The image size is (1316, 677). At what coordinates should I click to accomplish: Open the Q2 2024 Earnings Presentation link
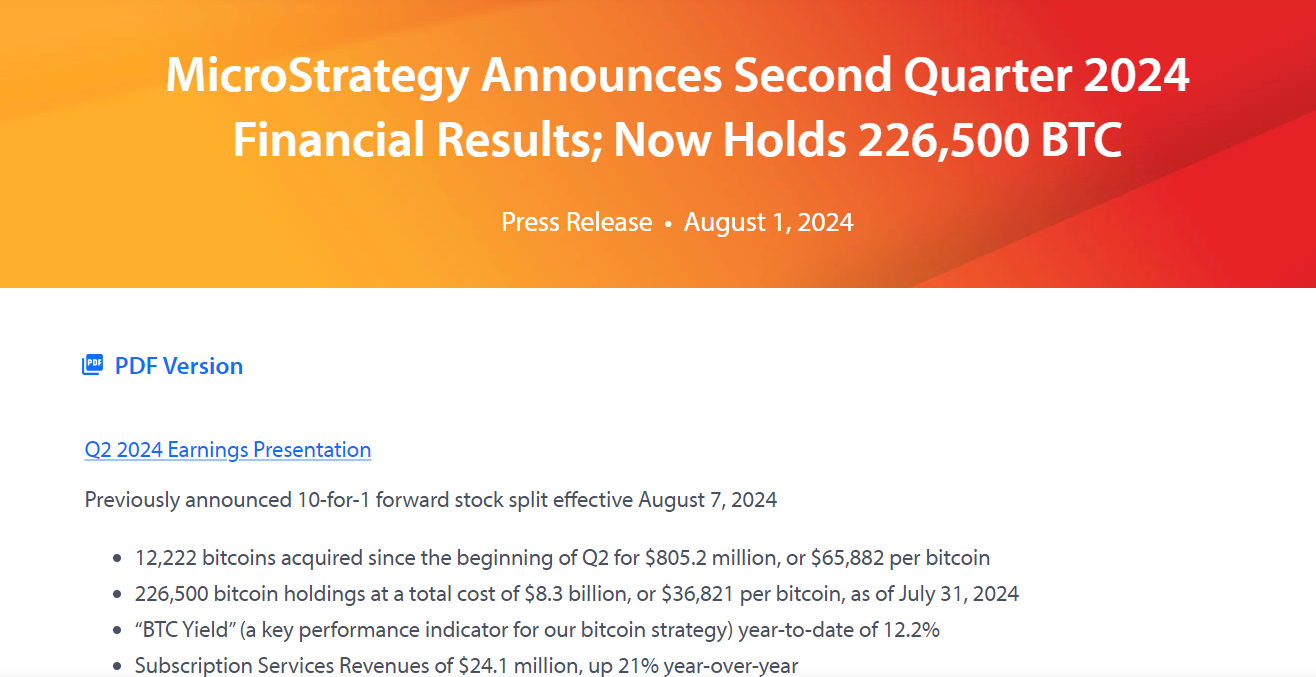click(x=228, y=450)
